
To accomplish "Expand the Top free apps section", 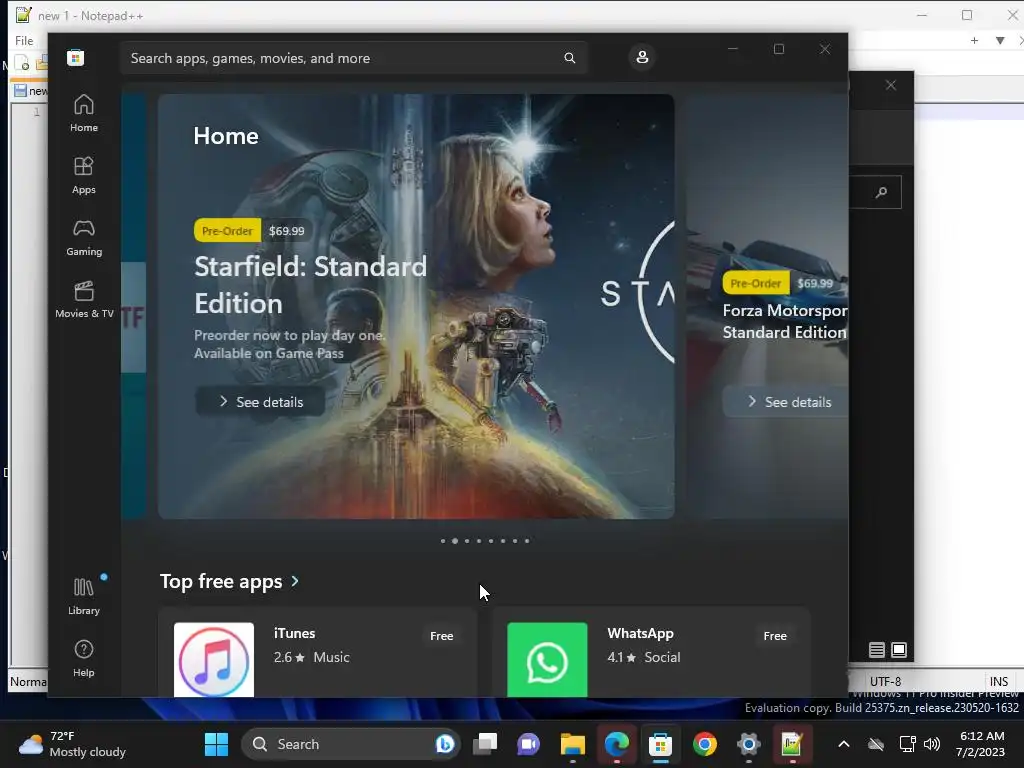I will coord(229,581).
